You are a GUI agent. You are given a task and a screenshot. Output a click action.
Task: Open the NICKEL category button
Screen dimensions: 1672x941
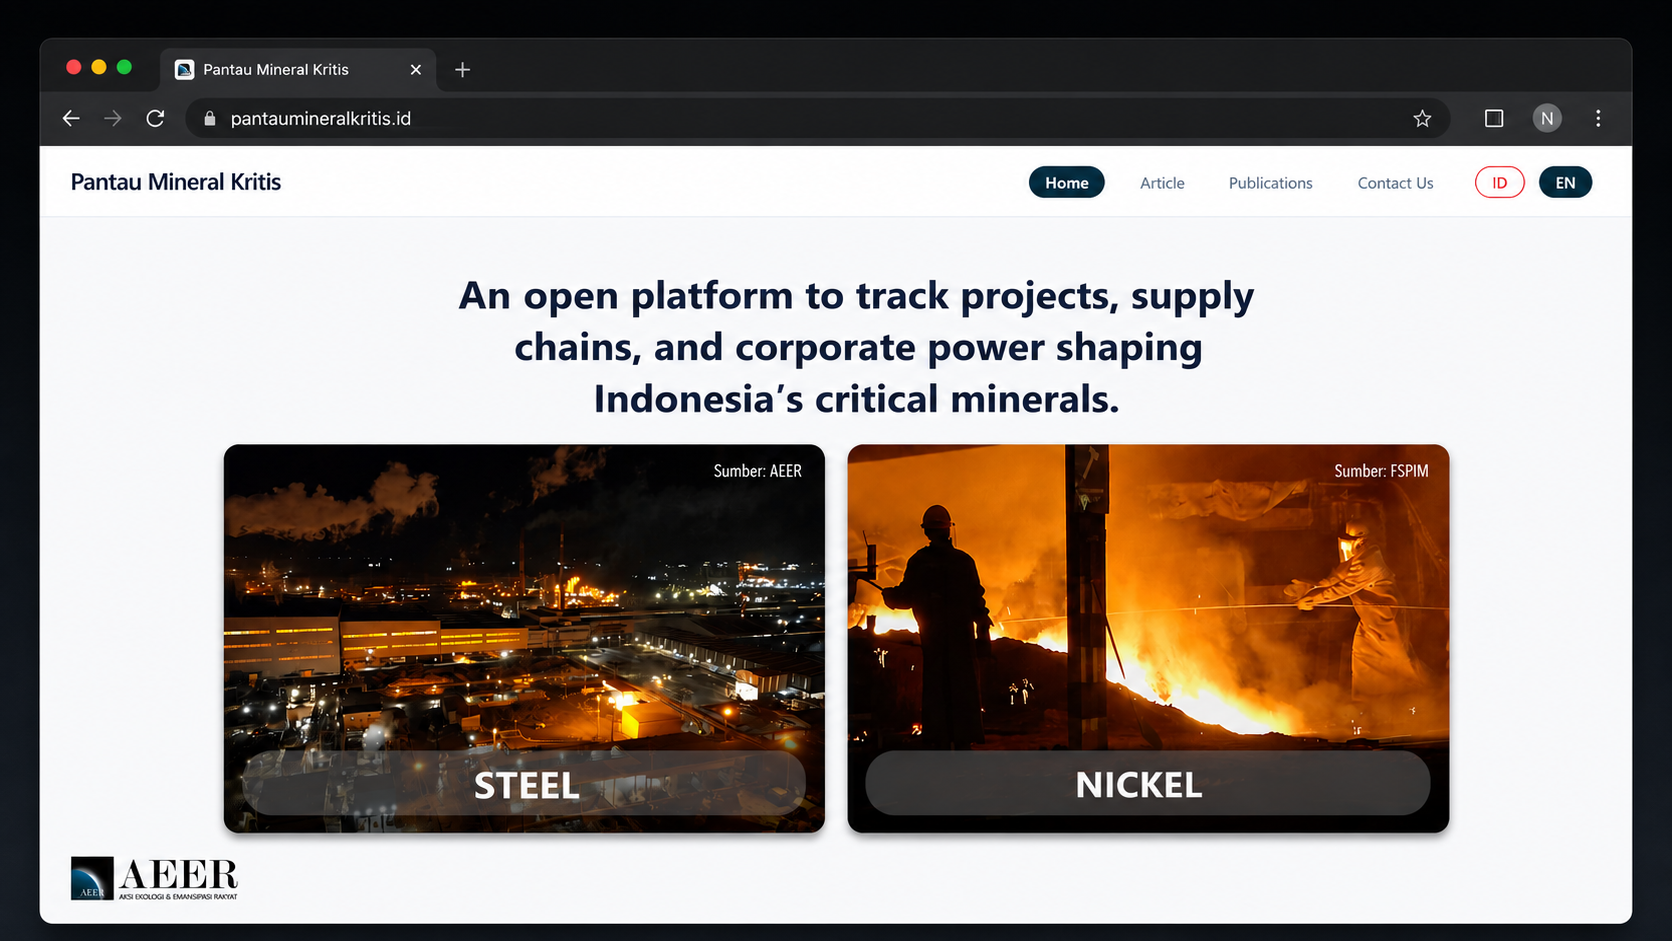tap(1148, 783)
